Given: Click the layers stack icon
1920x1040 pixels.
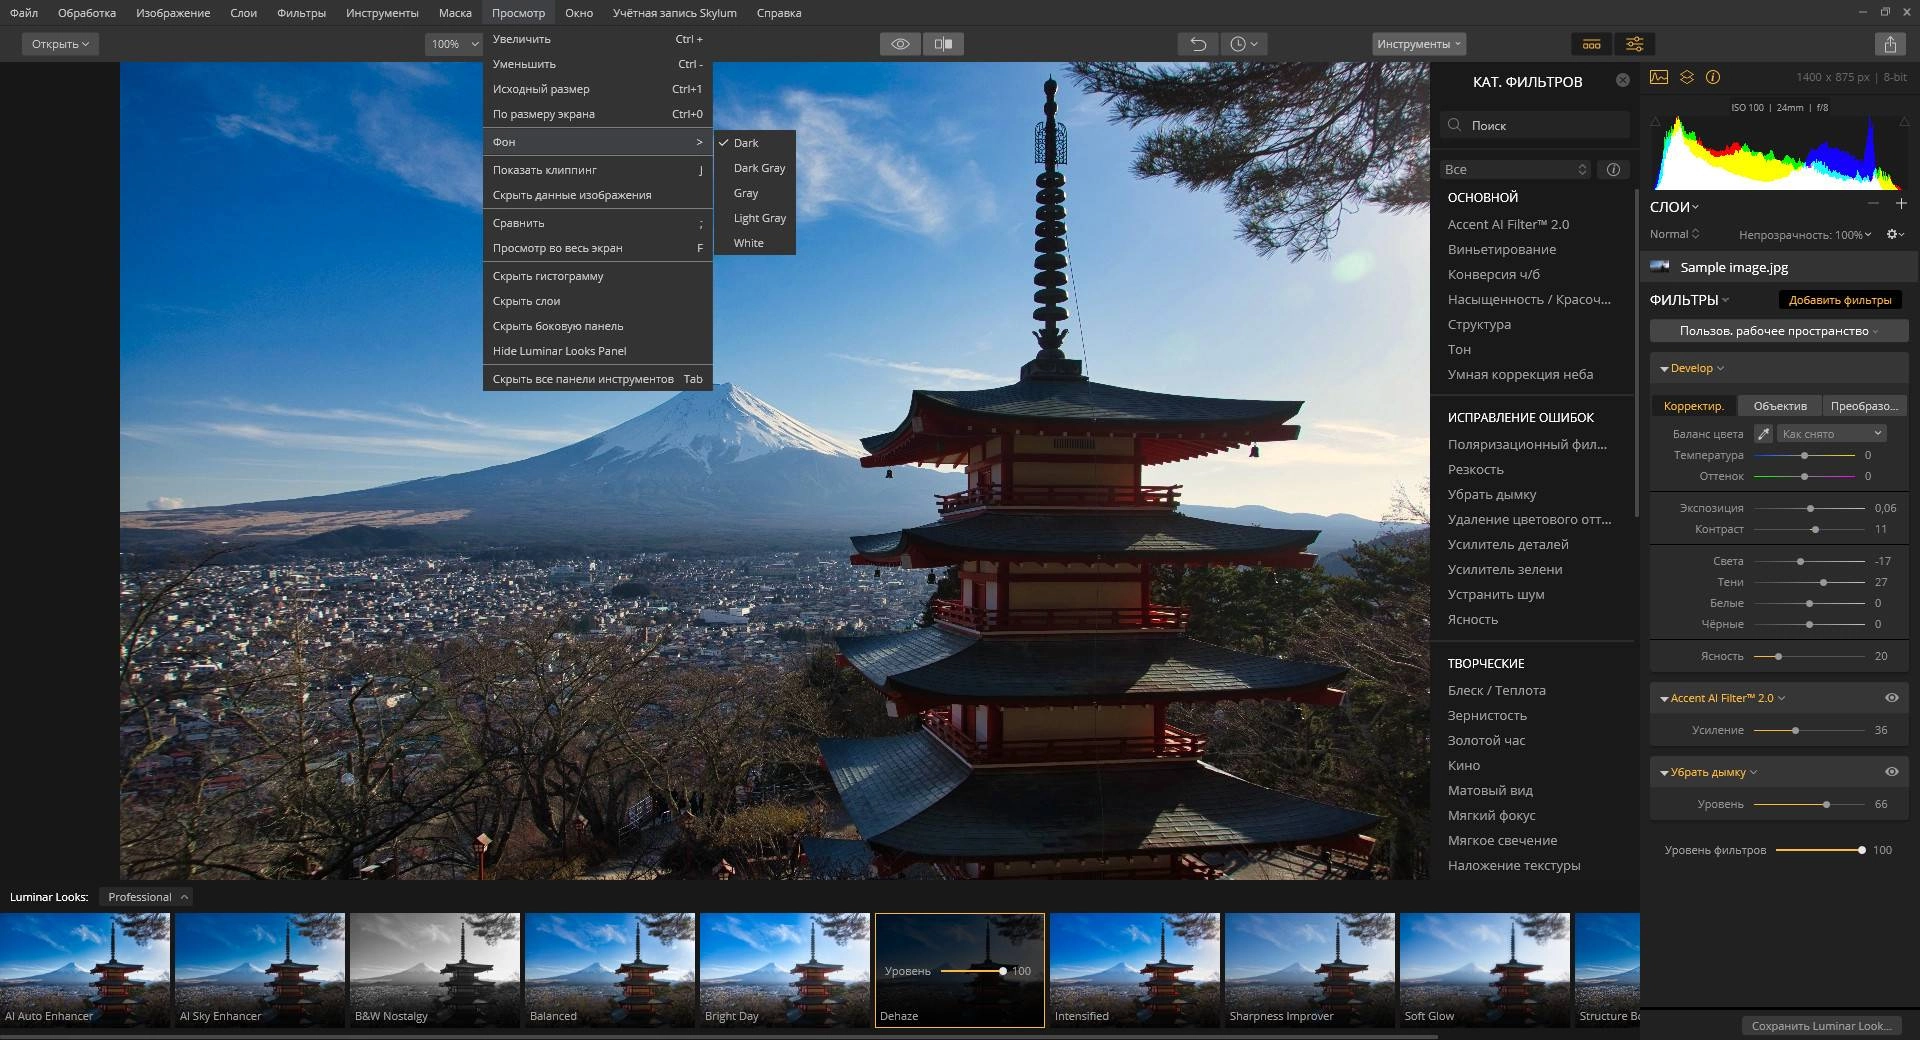Looking at the screenshot, I should point(1687,77).
